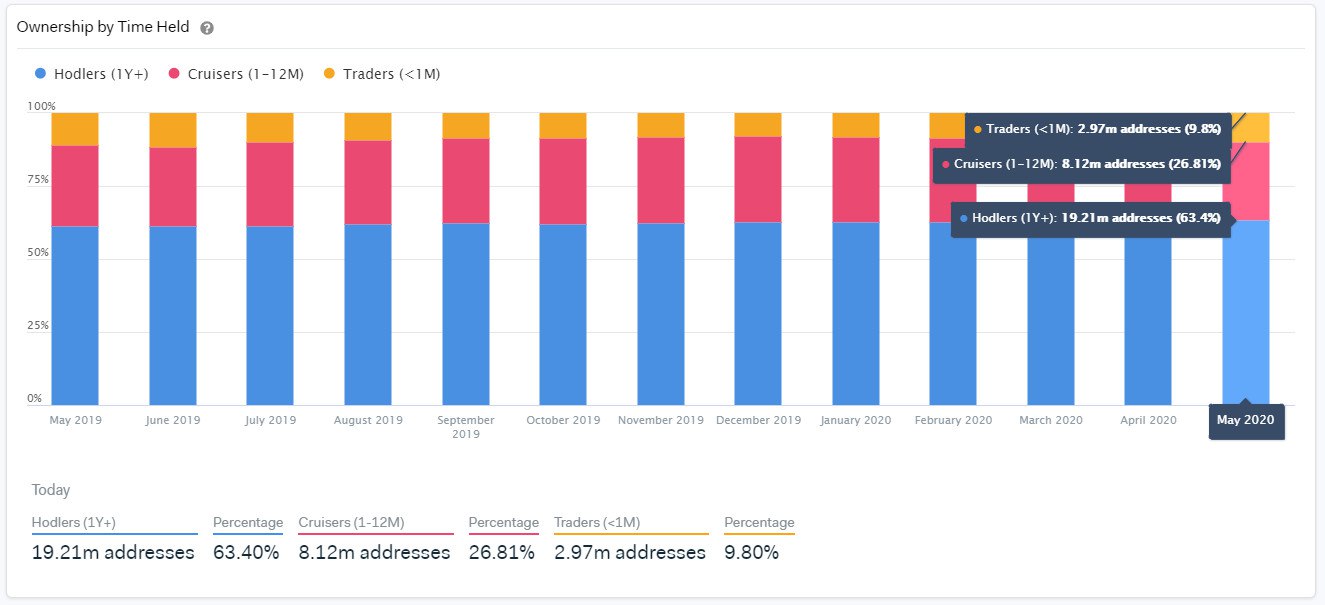Click the Hodlers 19.21m addresses stat
The image size is (1325, 605).
tap(113, 552)
